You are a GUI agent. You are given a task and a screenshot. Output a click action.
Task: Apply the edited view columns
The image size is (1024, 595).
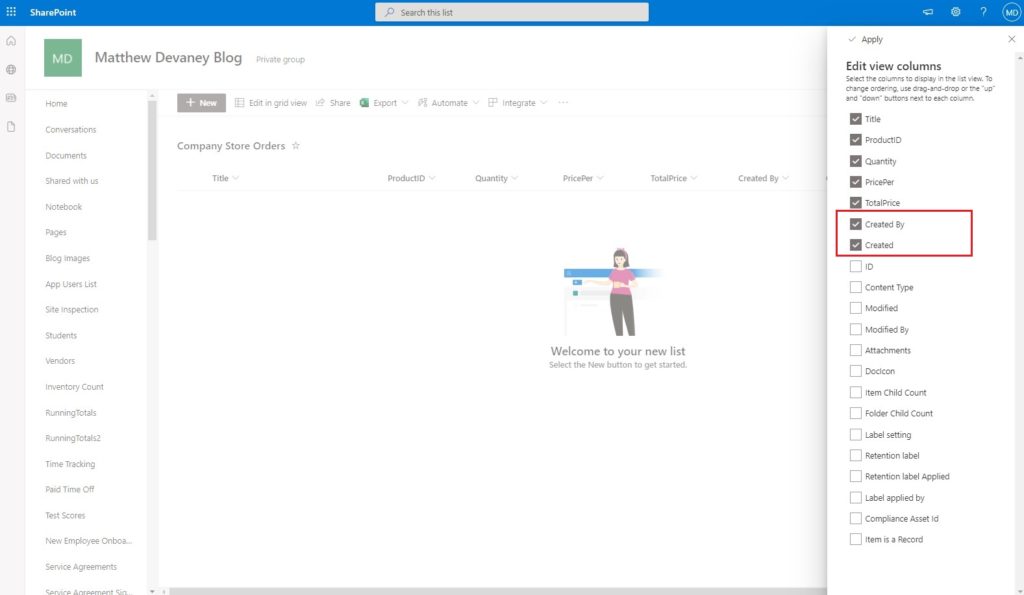[868, 39]
